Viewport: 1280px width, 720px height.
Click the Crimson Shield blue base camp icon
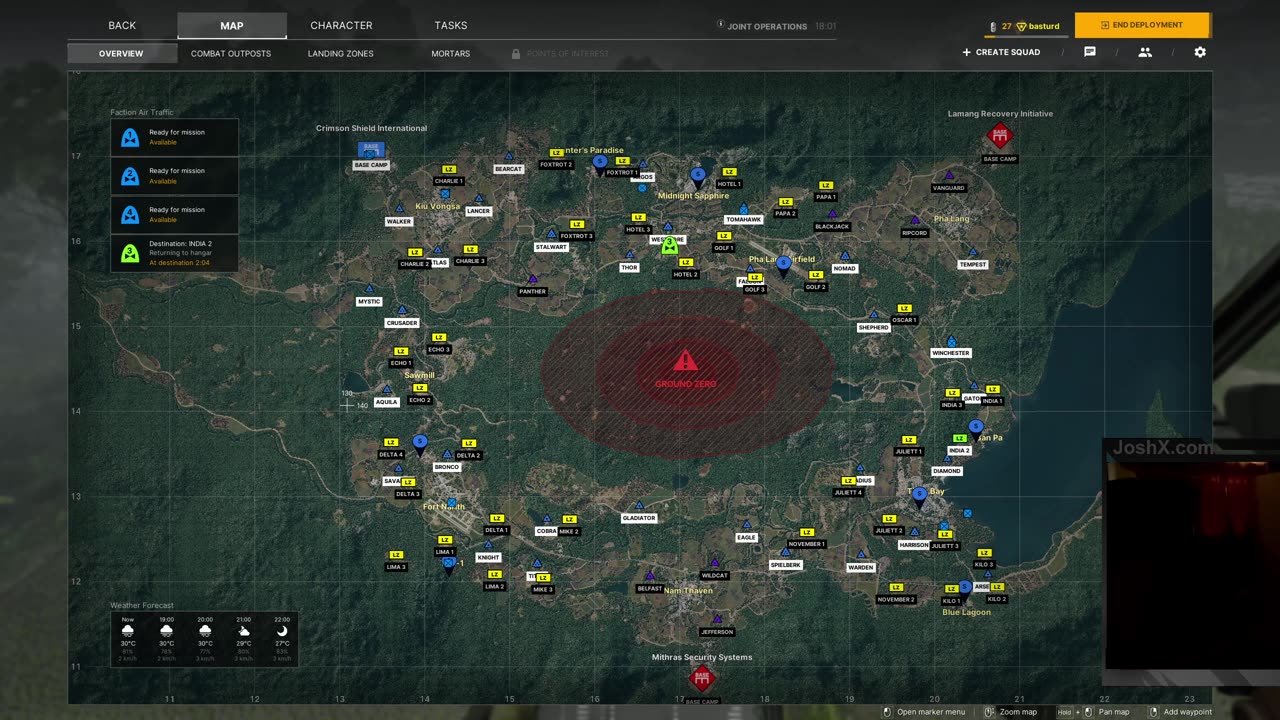click(371, 149)
